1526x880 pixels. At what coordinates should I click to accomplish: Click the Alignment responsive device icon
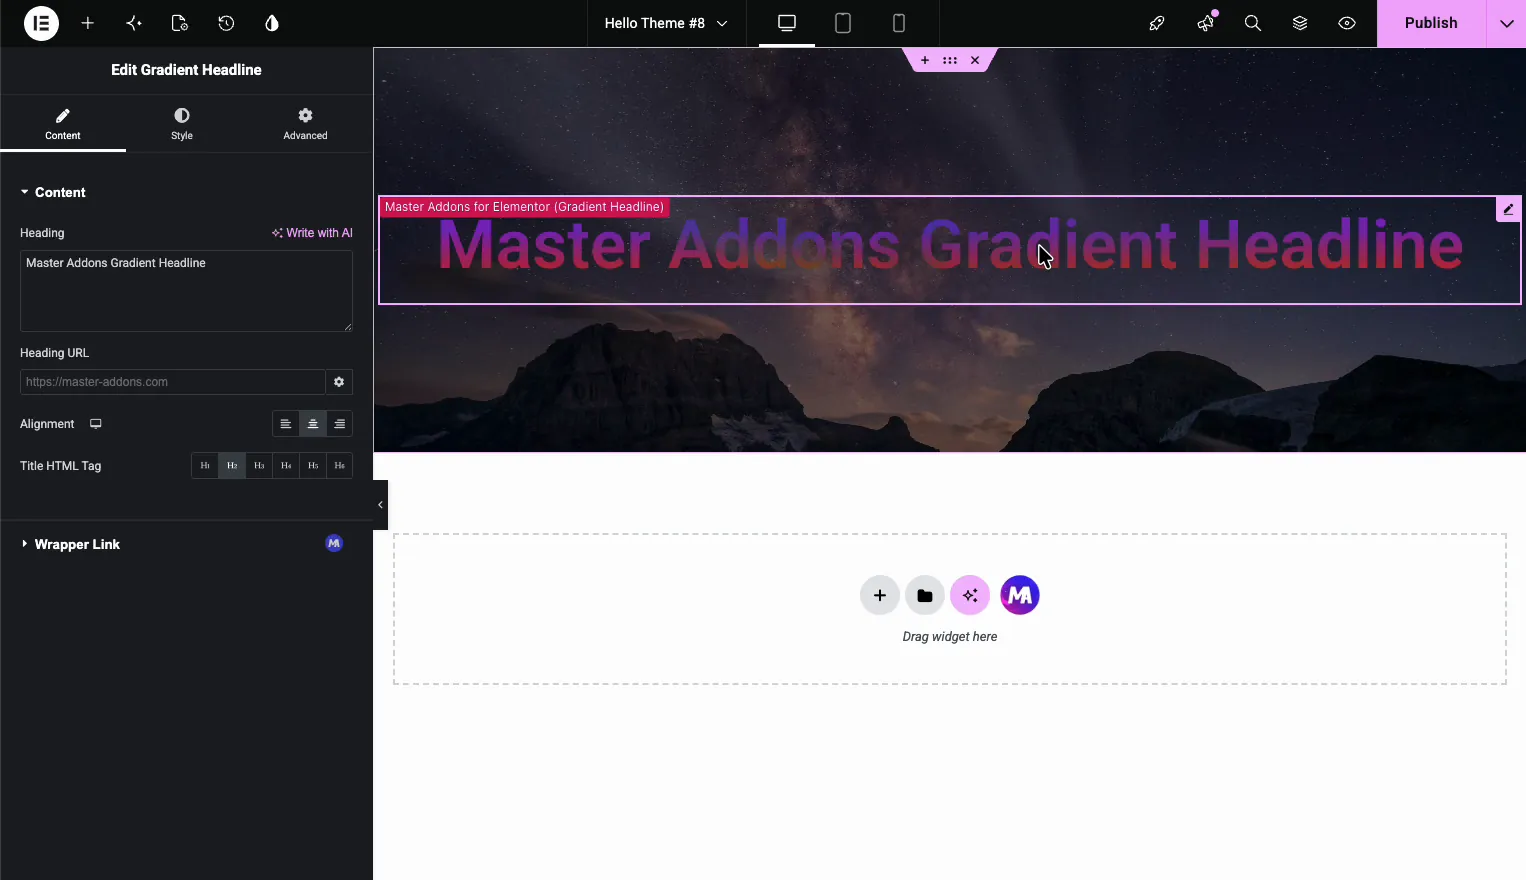click(x=96, y=424)
